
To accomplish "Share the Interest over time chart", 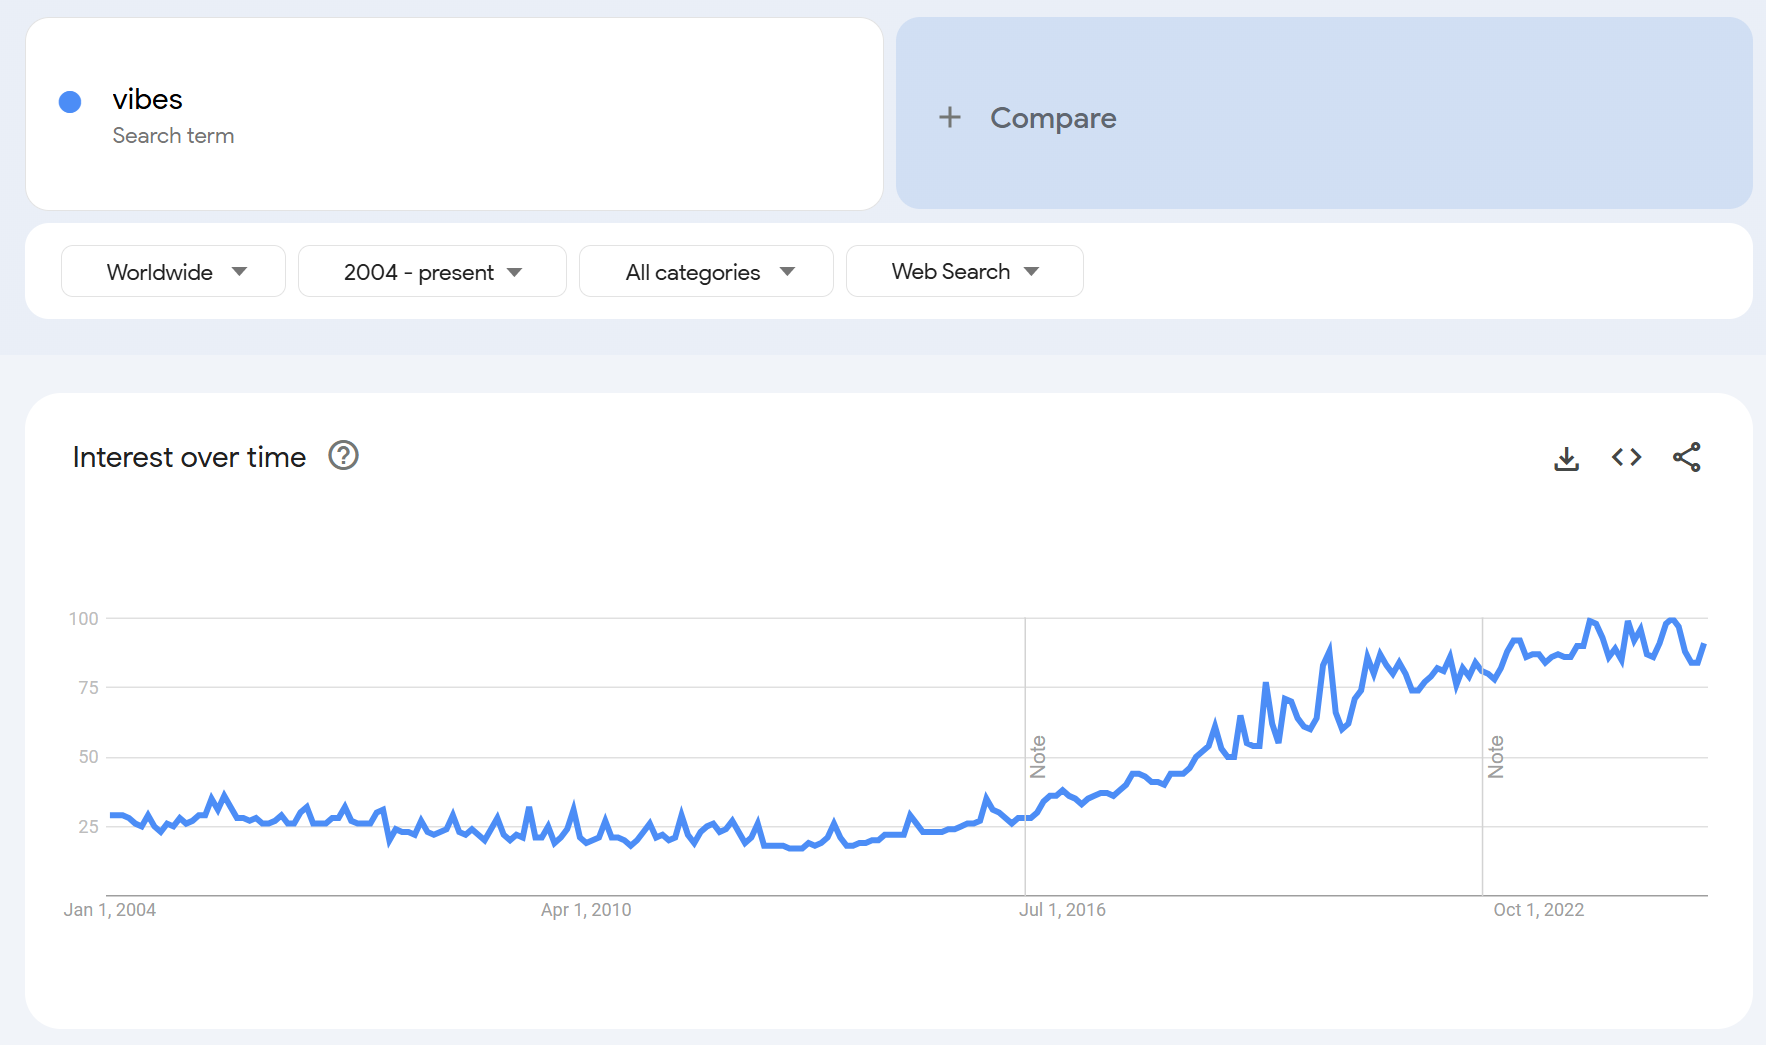I will (1687, 457).
